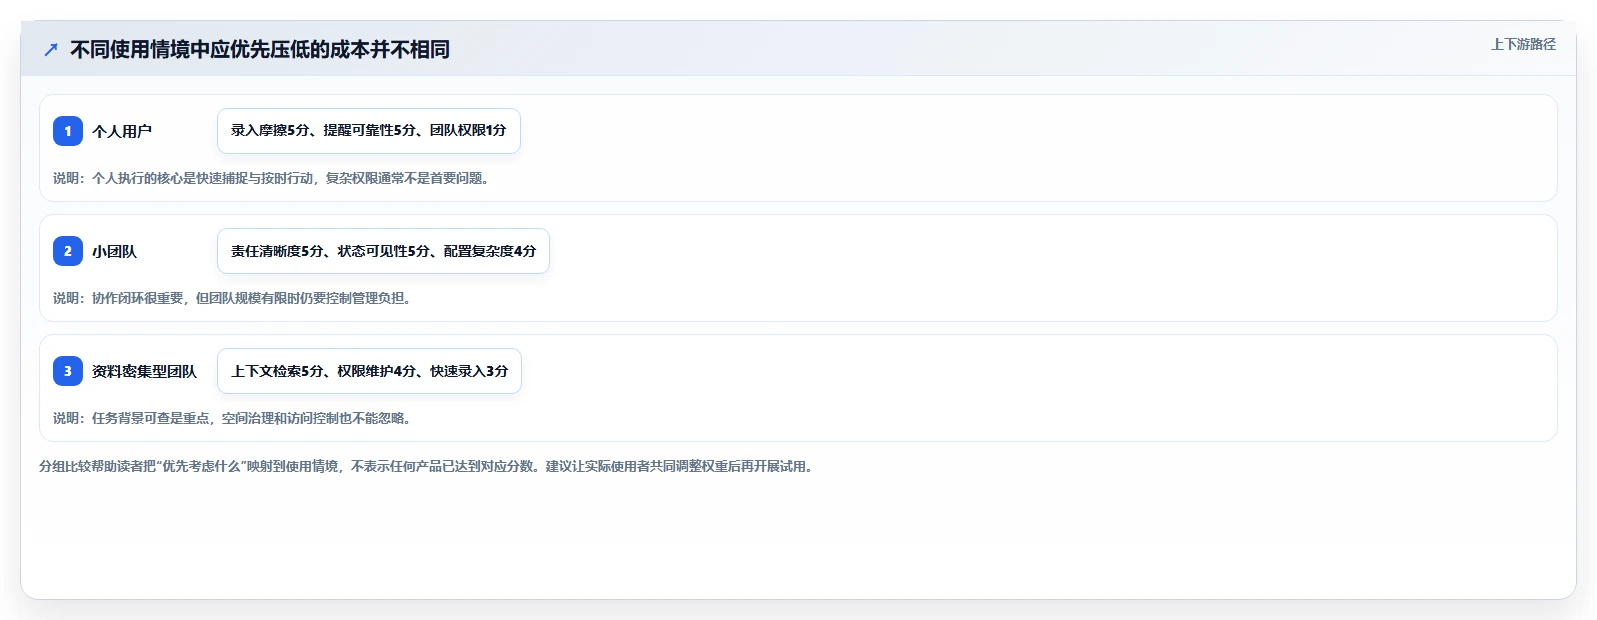Select the 个人用户 row label
This screenshot has width=1597, height=620.
point(122,131)
